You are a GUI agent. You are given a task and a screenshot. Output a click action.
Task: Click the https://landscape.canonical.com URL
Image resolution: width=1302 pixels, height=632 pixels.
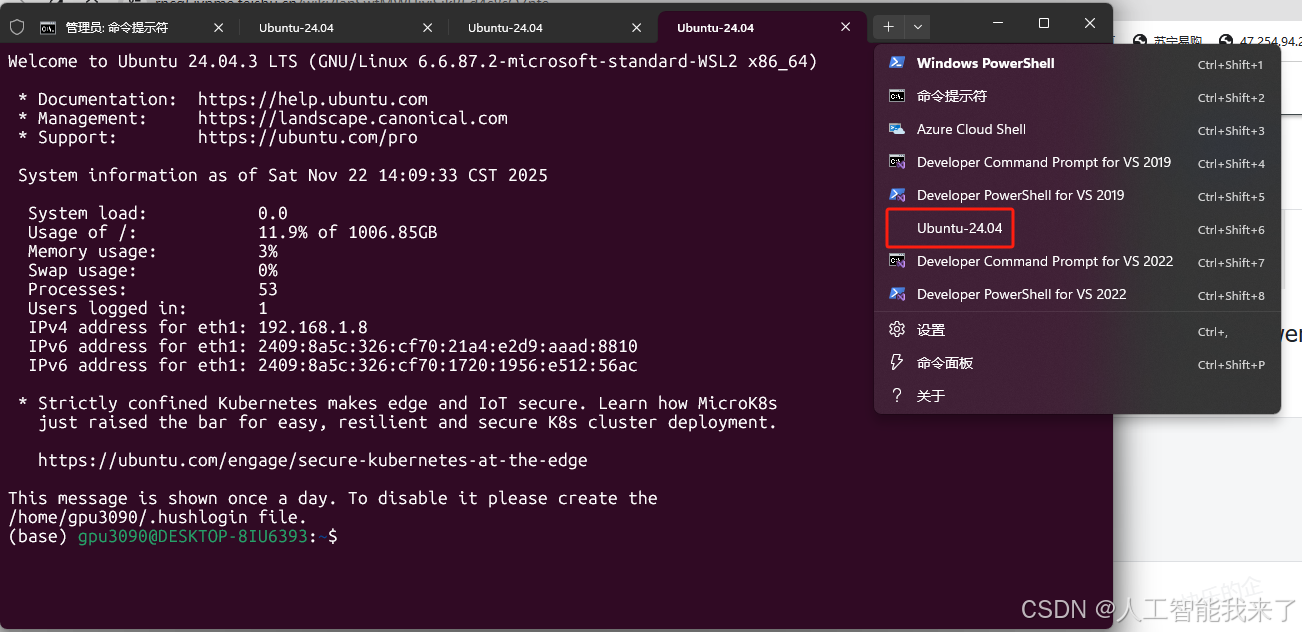(x=353, y=118)
